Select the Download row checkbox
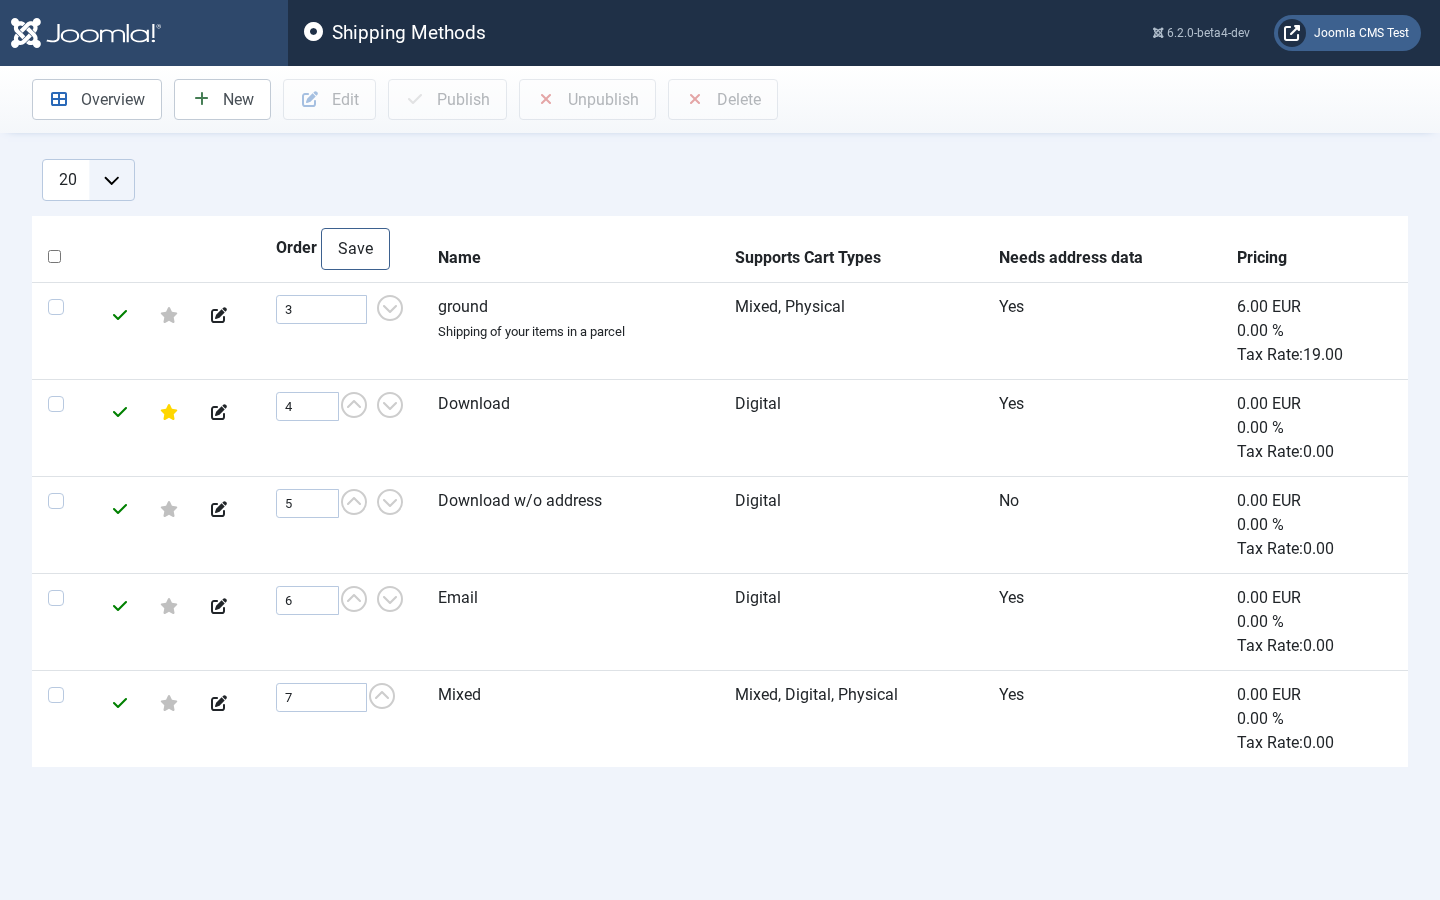Viewport: 1440px width, 900px height. tap(56, 404)
